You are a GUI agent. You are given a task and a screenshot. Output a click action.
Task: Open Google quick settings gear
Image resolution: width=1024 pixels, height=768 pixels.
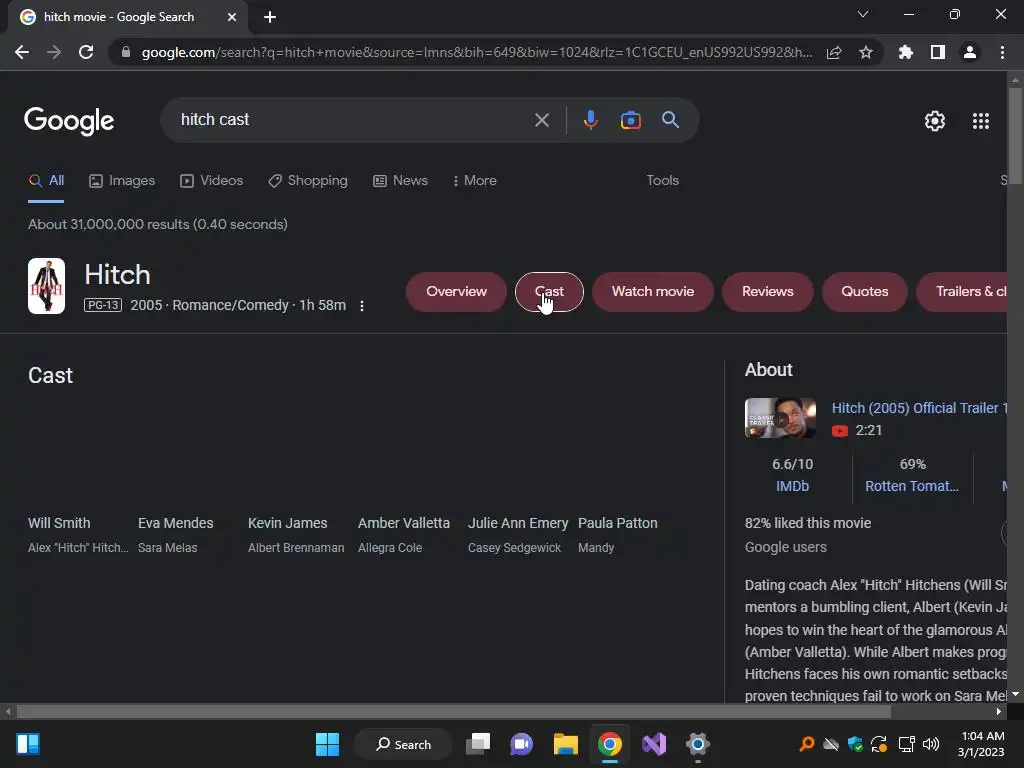point(935,121)
